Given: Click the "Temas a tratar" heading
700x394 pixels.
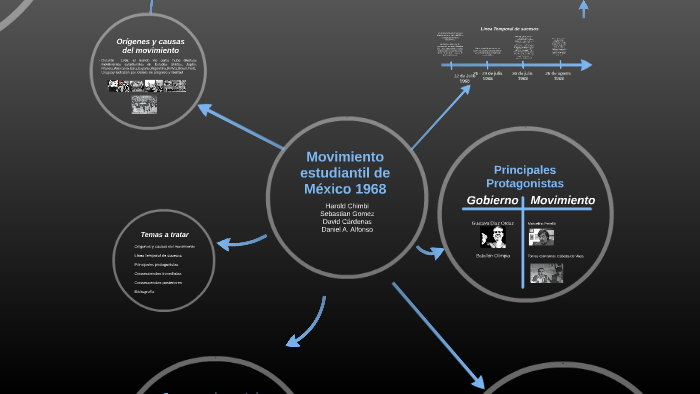Looking at the screenshot, I should tap(164, 235).
